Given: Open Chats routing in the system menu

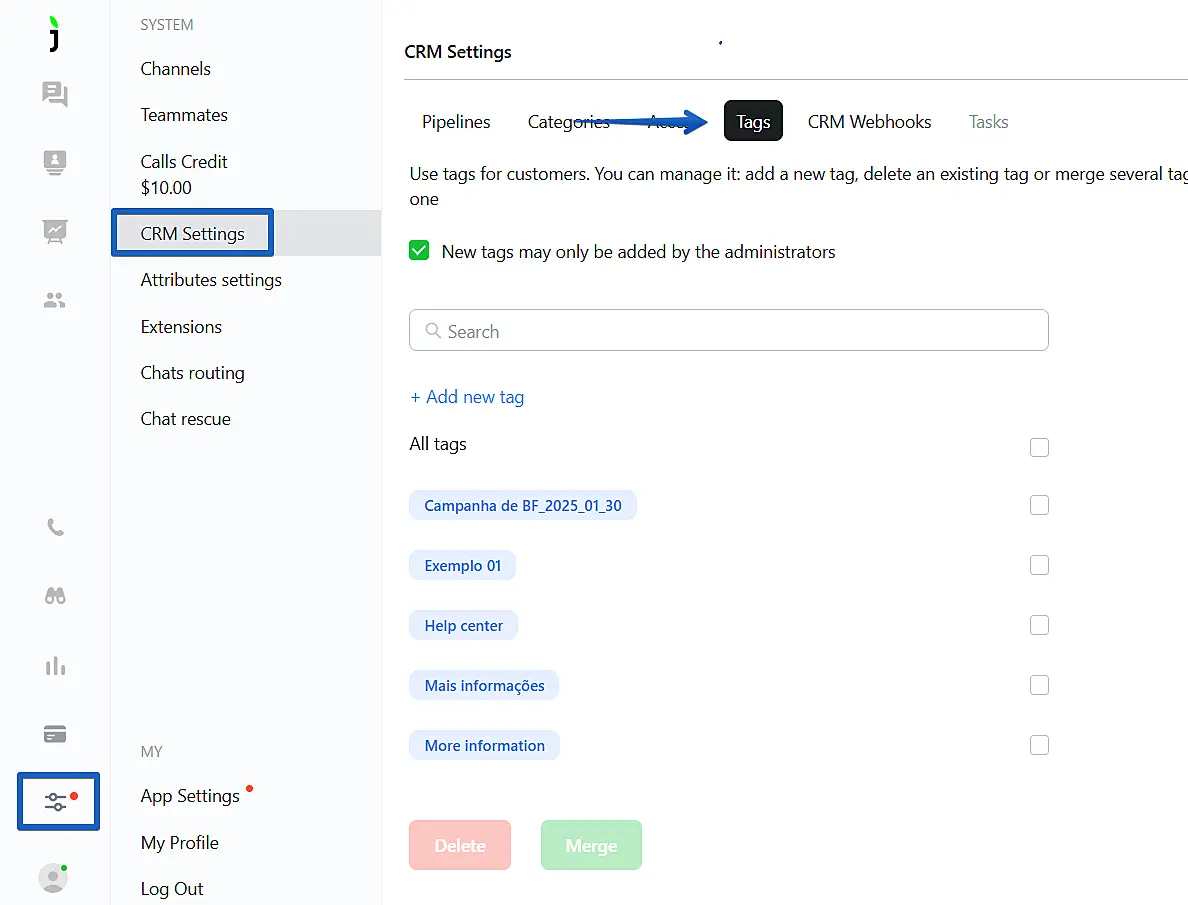Looking at the screenshot, I should [x=192, y=373].
